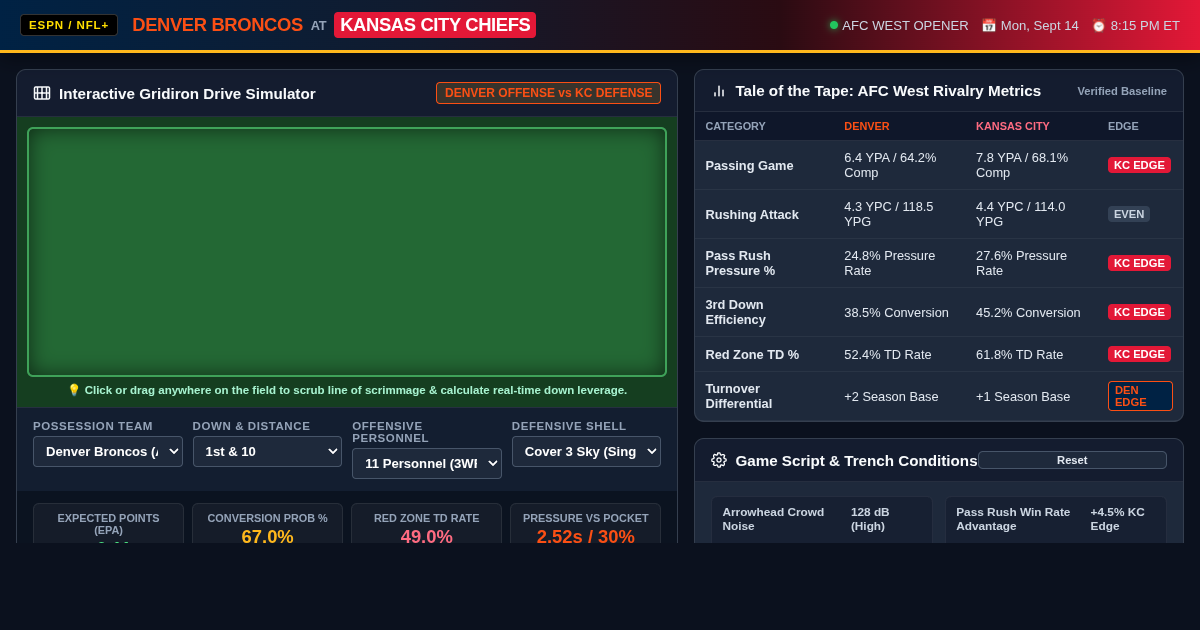This screenshot has height=630, width=1200.
Task: Click the DENVER OFFENSE vs KC DEFENSE badge
Action: (548, 93)
